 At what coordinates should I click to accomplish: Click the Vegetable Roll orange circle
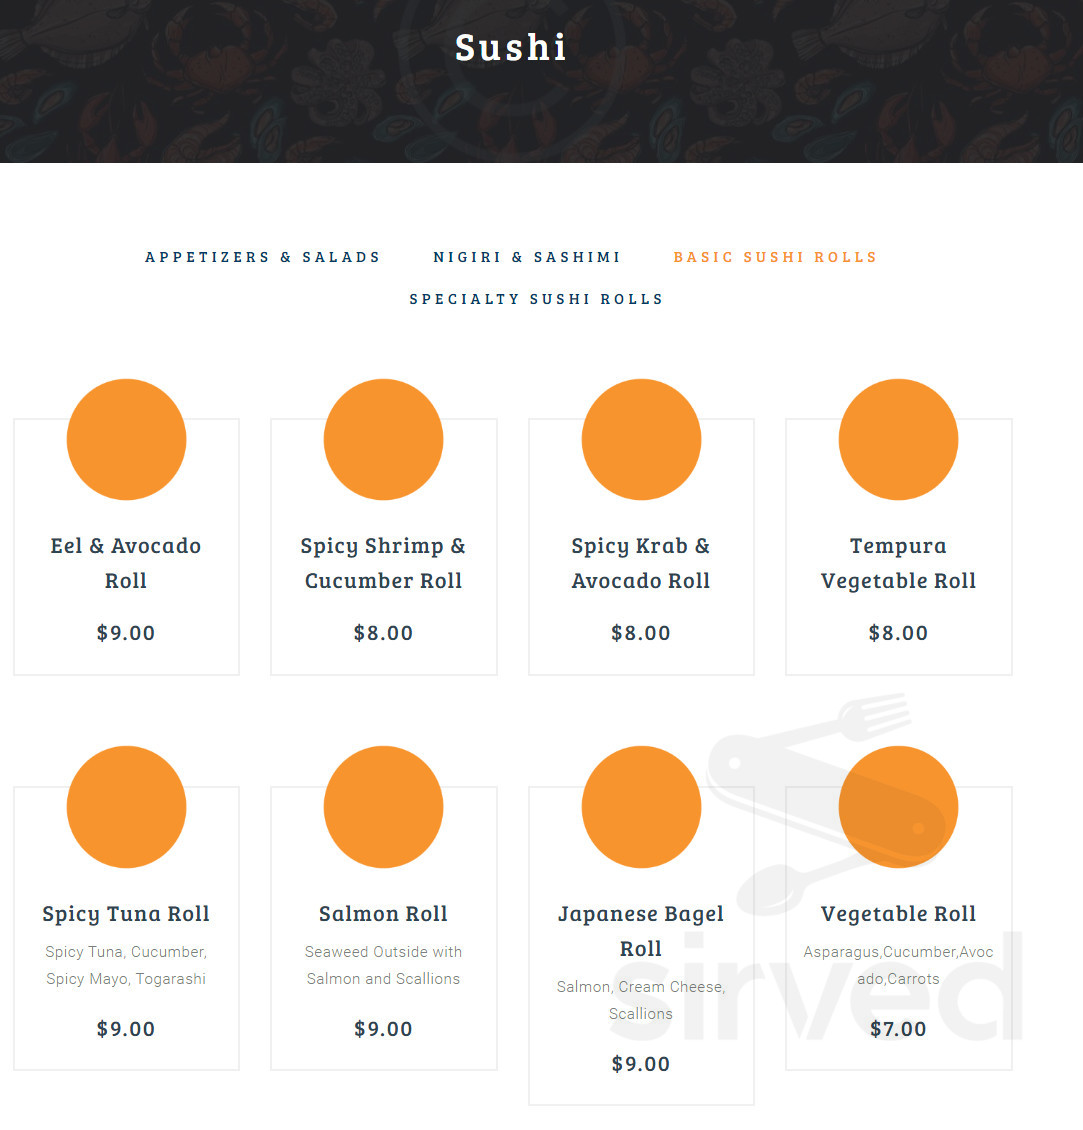coord(898,807)
